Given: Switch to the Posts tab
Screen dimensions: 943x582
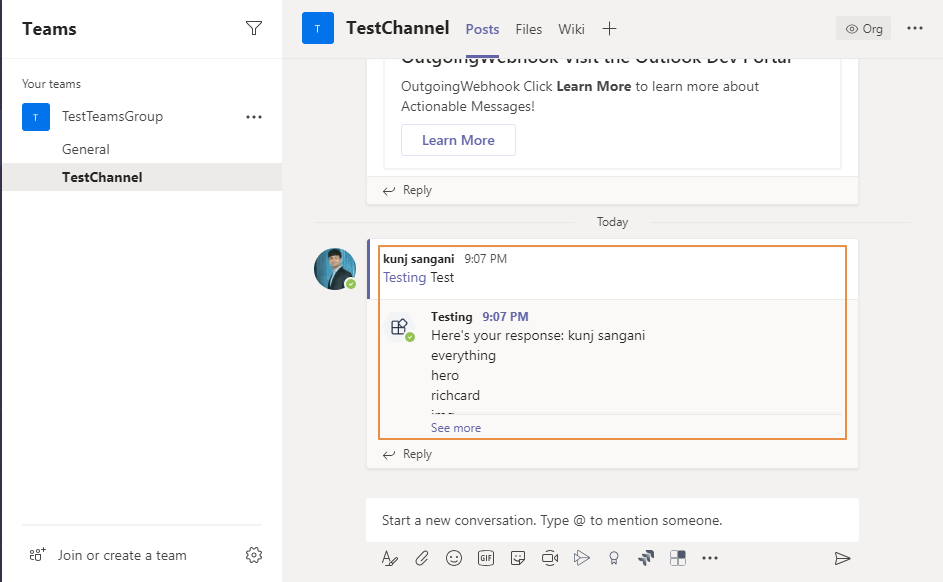Looking at the screenshot, I should pyautogui.click(x=482, y=29).
